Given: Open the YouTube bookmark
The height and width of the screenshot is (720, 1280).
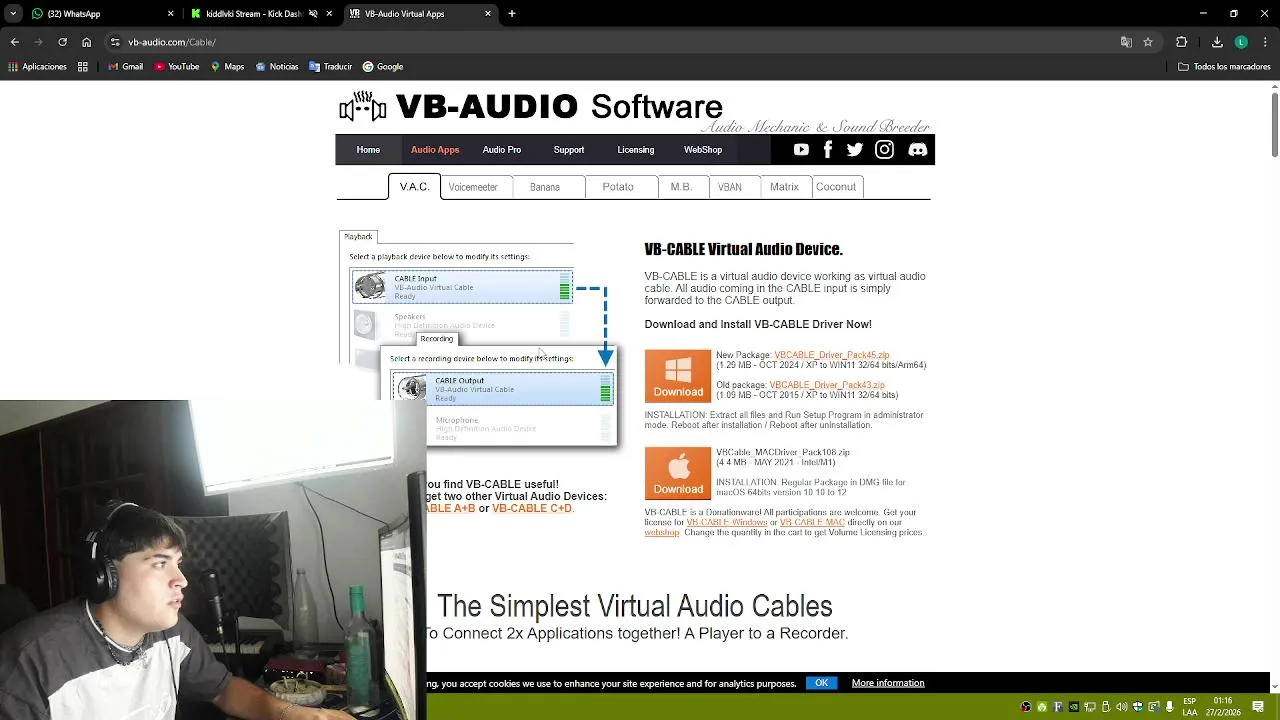Looking at the screenshot, I should coord(177,67).
